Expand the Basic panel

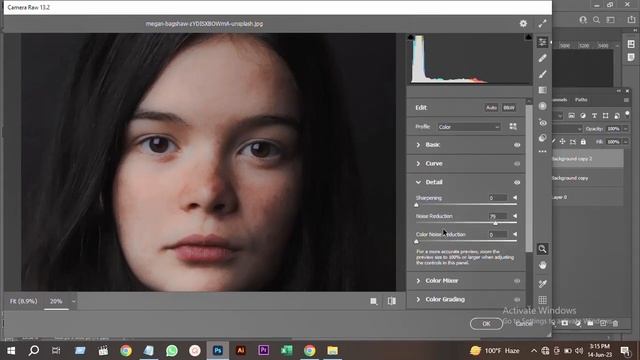(x=418, y=145)
